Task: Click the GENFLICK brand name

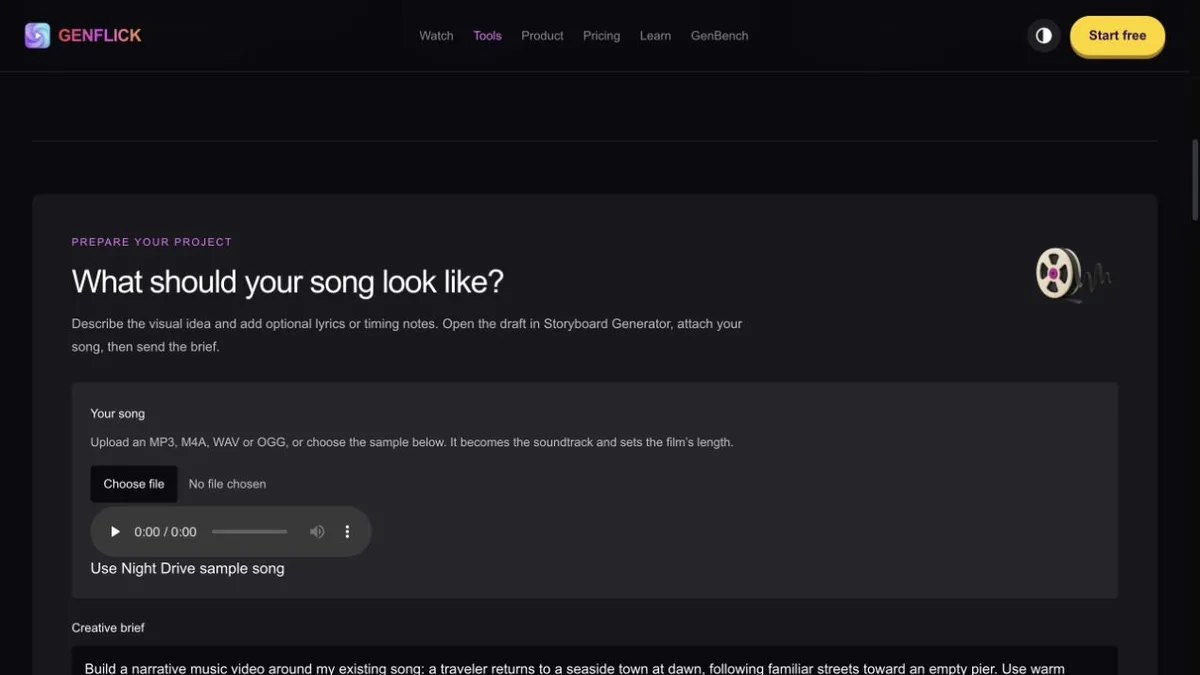Action: (100, 36)
